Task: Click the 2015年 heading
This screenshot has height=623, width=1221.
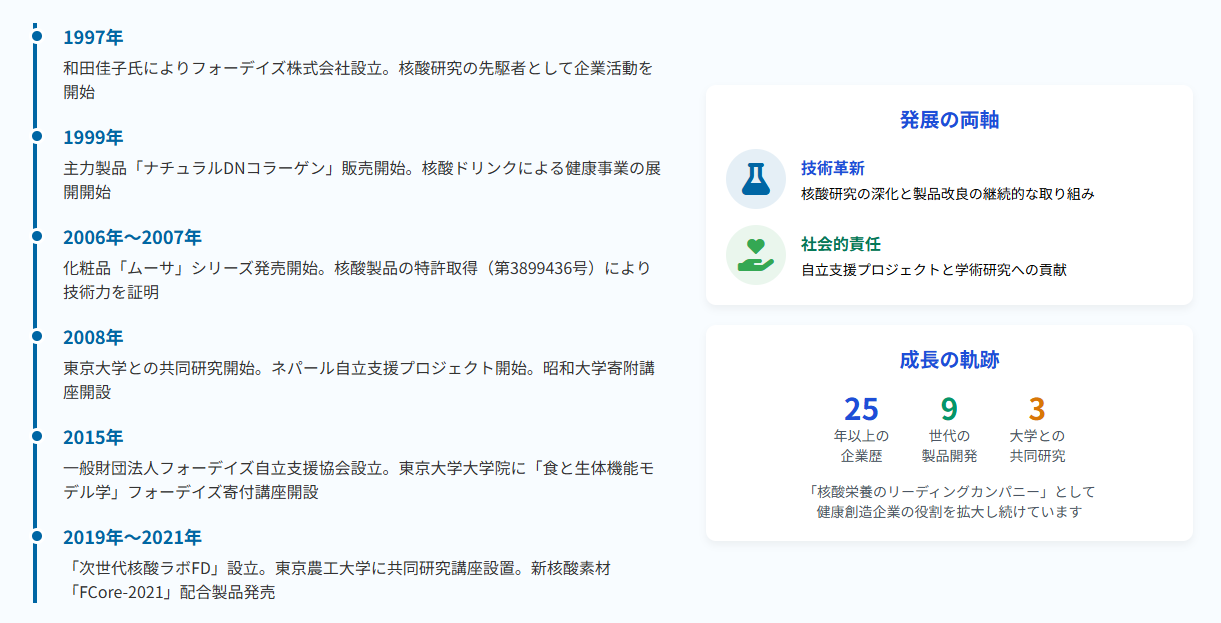Action: [x=93, y=438]
